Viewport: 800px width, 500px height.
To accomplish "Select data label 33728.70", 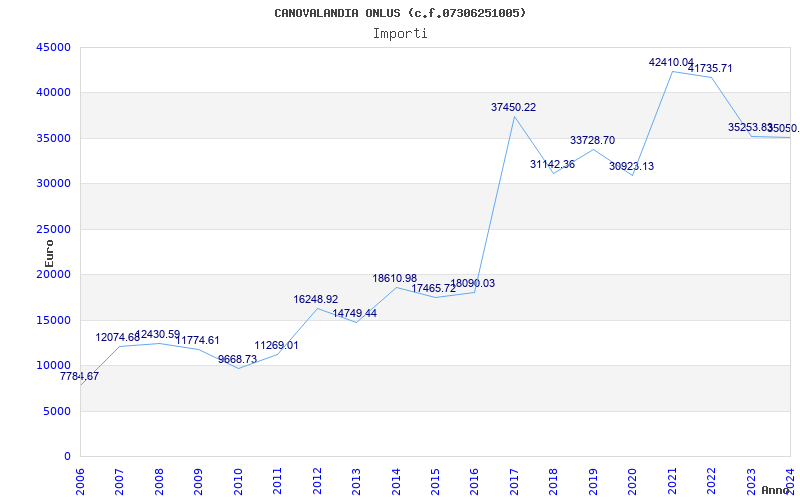I will point(592,140).
